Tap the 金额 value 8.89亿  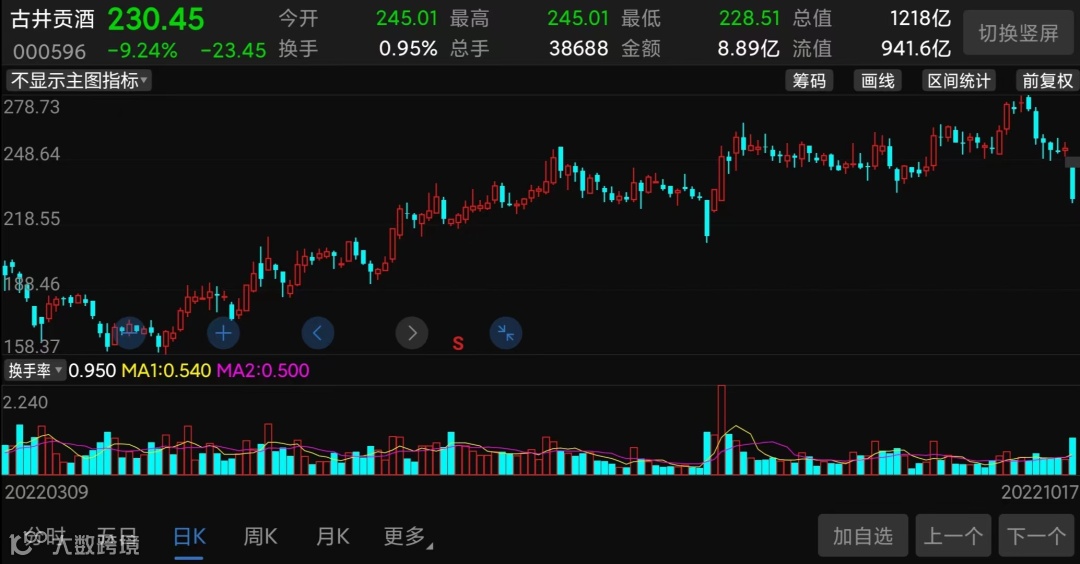click(748, 48)
